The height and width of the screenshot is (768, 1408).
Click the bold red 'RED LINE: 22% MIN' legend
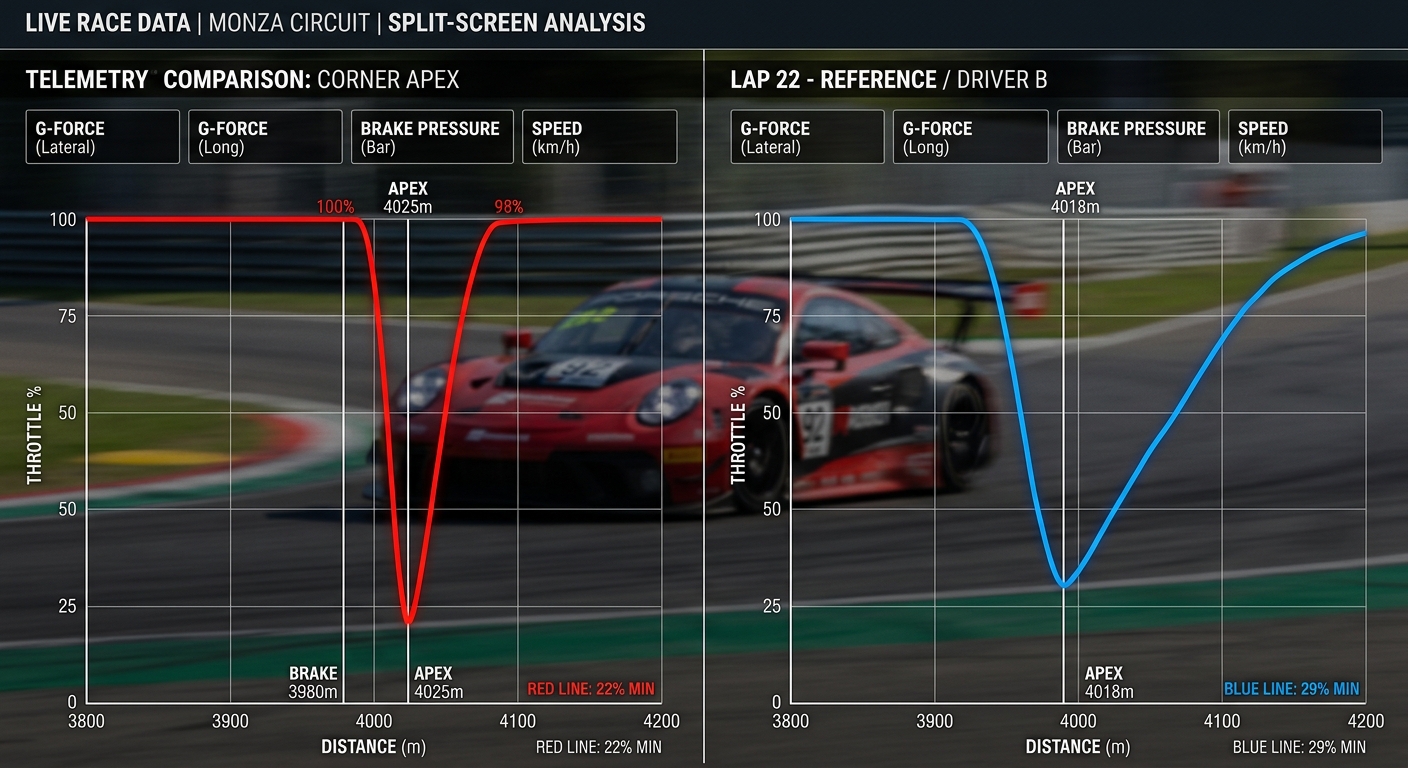591,689
